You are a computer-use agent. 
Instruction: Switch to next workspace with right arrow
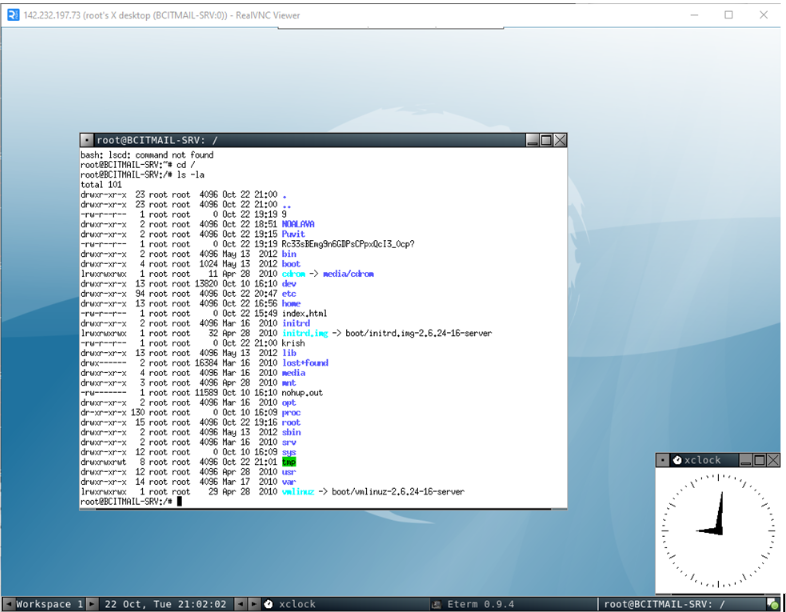point(92,604)
